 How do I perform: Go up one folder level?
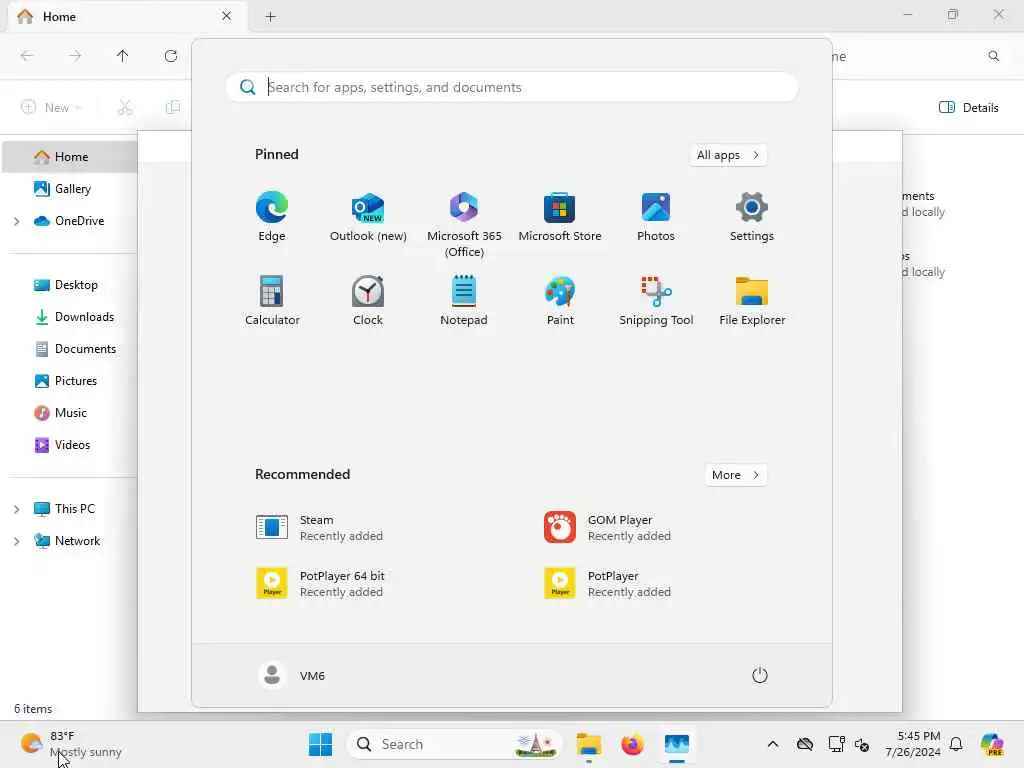[122, 56]
